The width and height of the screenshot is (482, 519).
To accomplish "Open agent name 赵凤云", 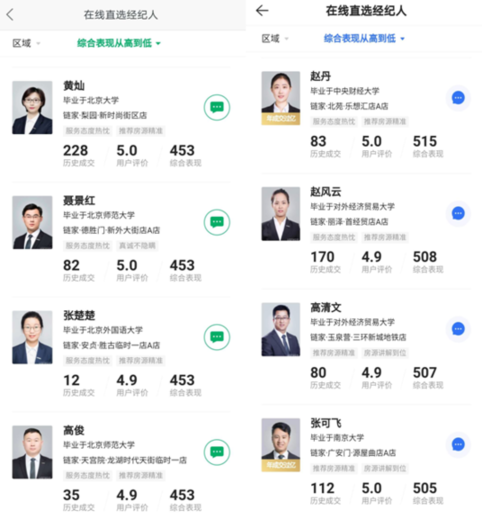I will pos(326,192).
